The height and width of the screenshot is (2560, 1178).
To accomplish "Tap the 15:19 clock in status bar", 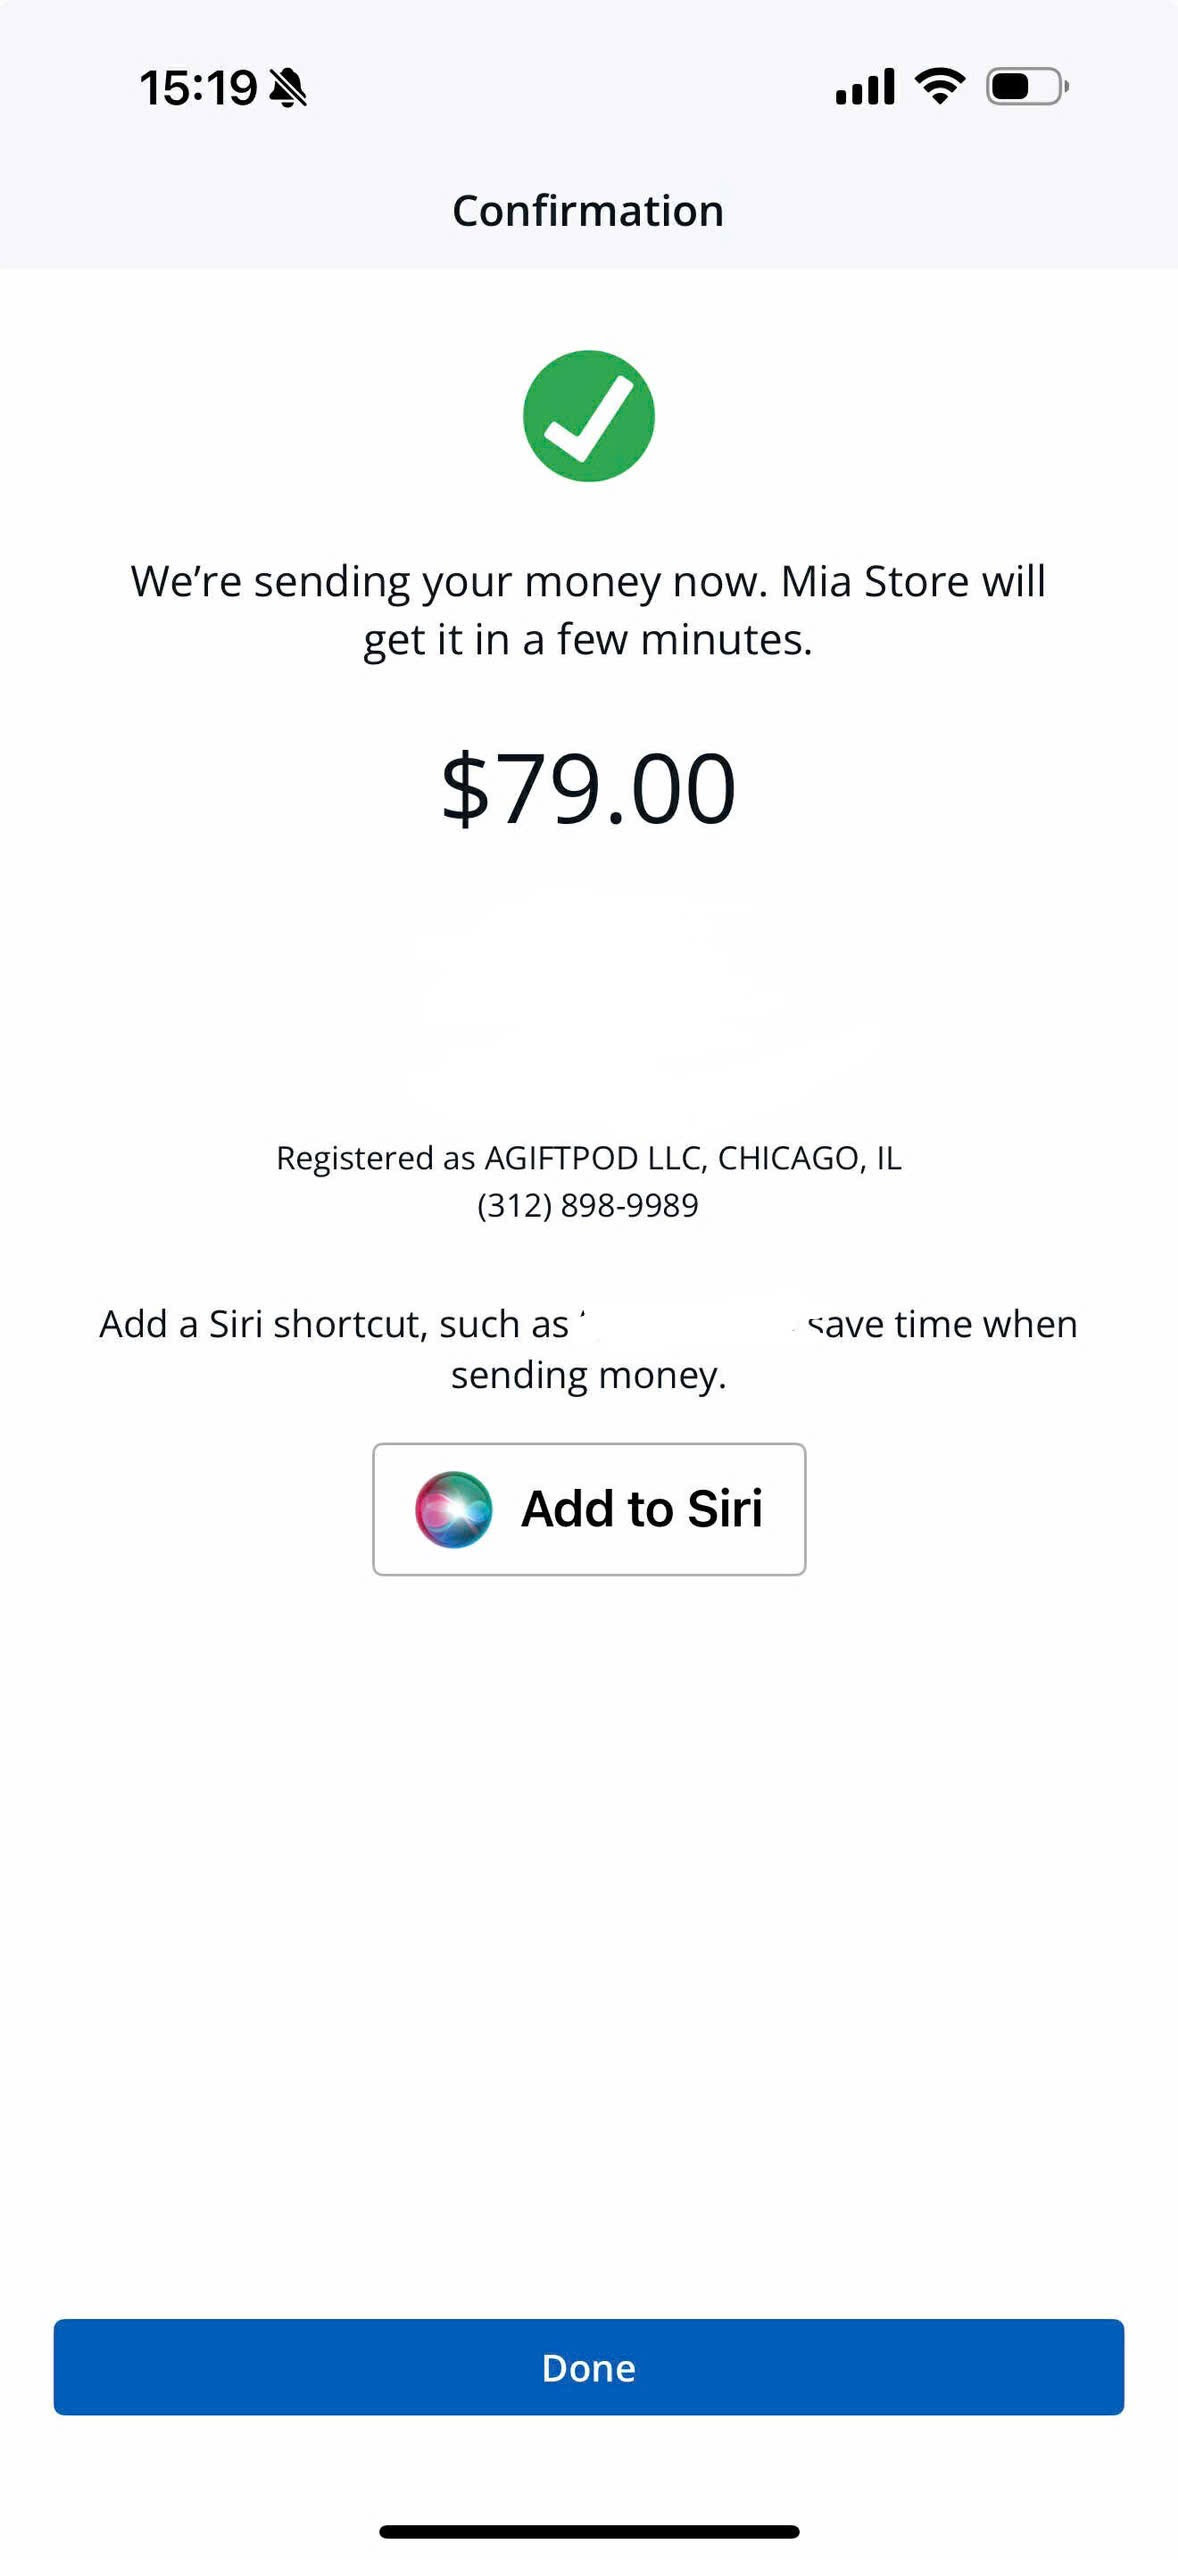I will point(198,88).
